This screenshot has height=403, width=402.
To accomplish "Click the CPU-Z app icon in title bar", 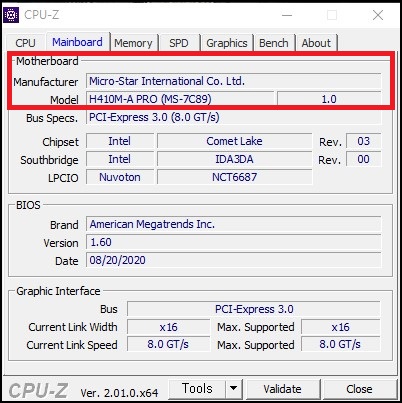I will coord(11,15).
